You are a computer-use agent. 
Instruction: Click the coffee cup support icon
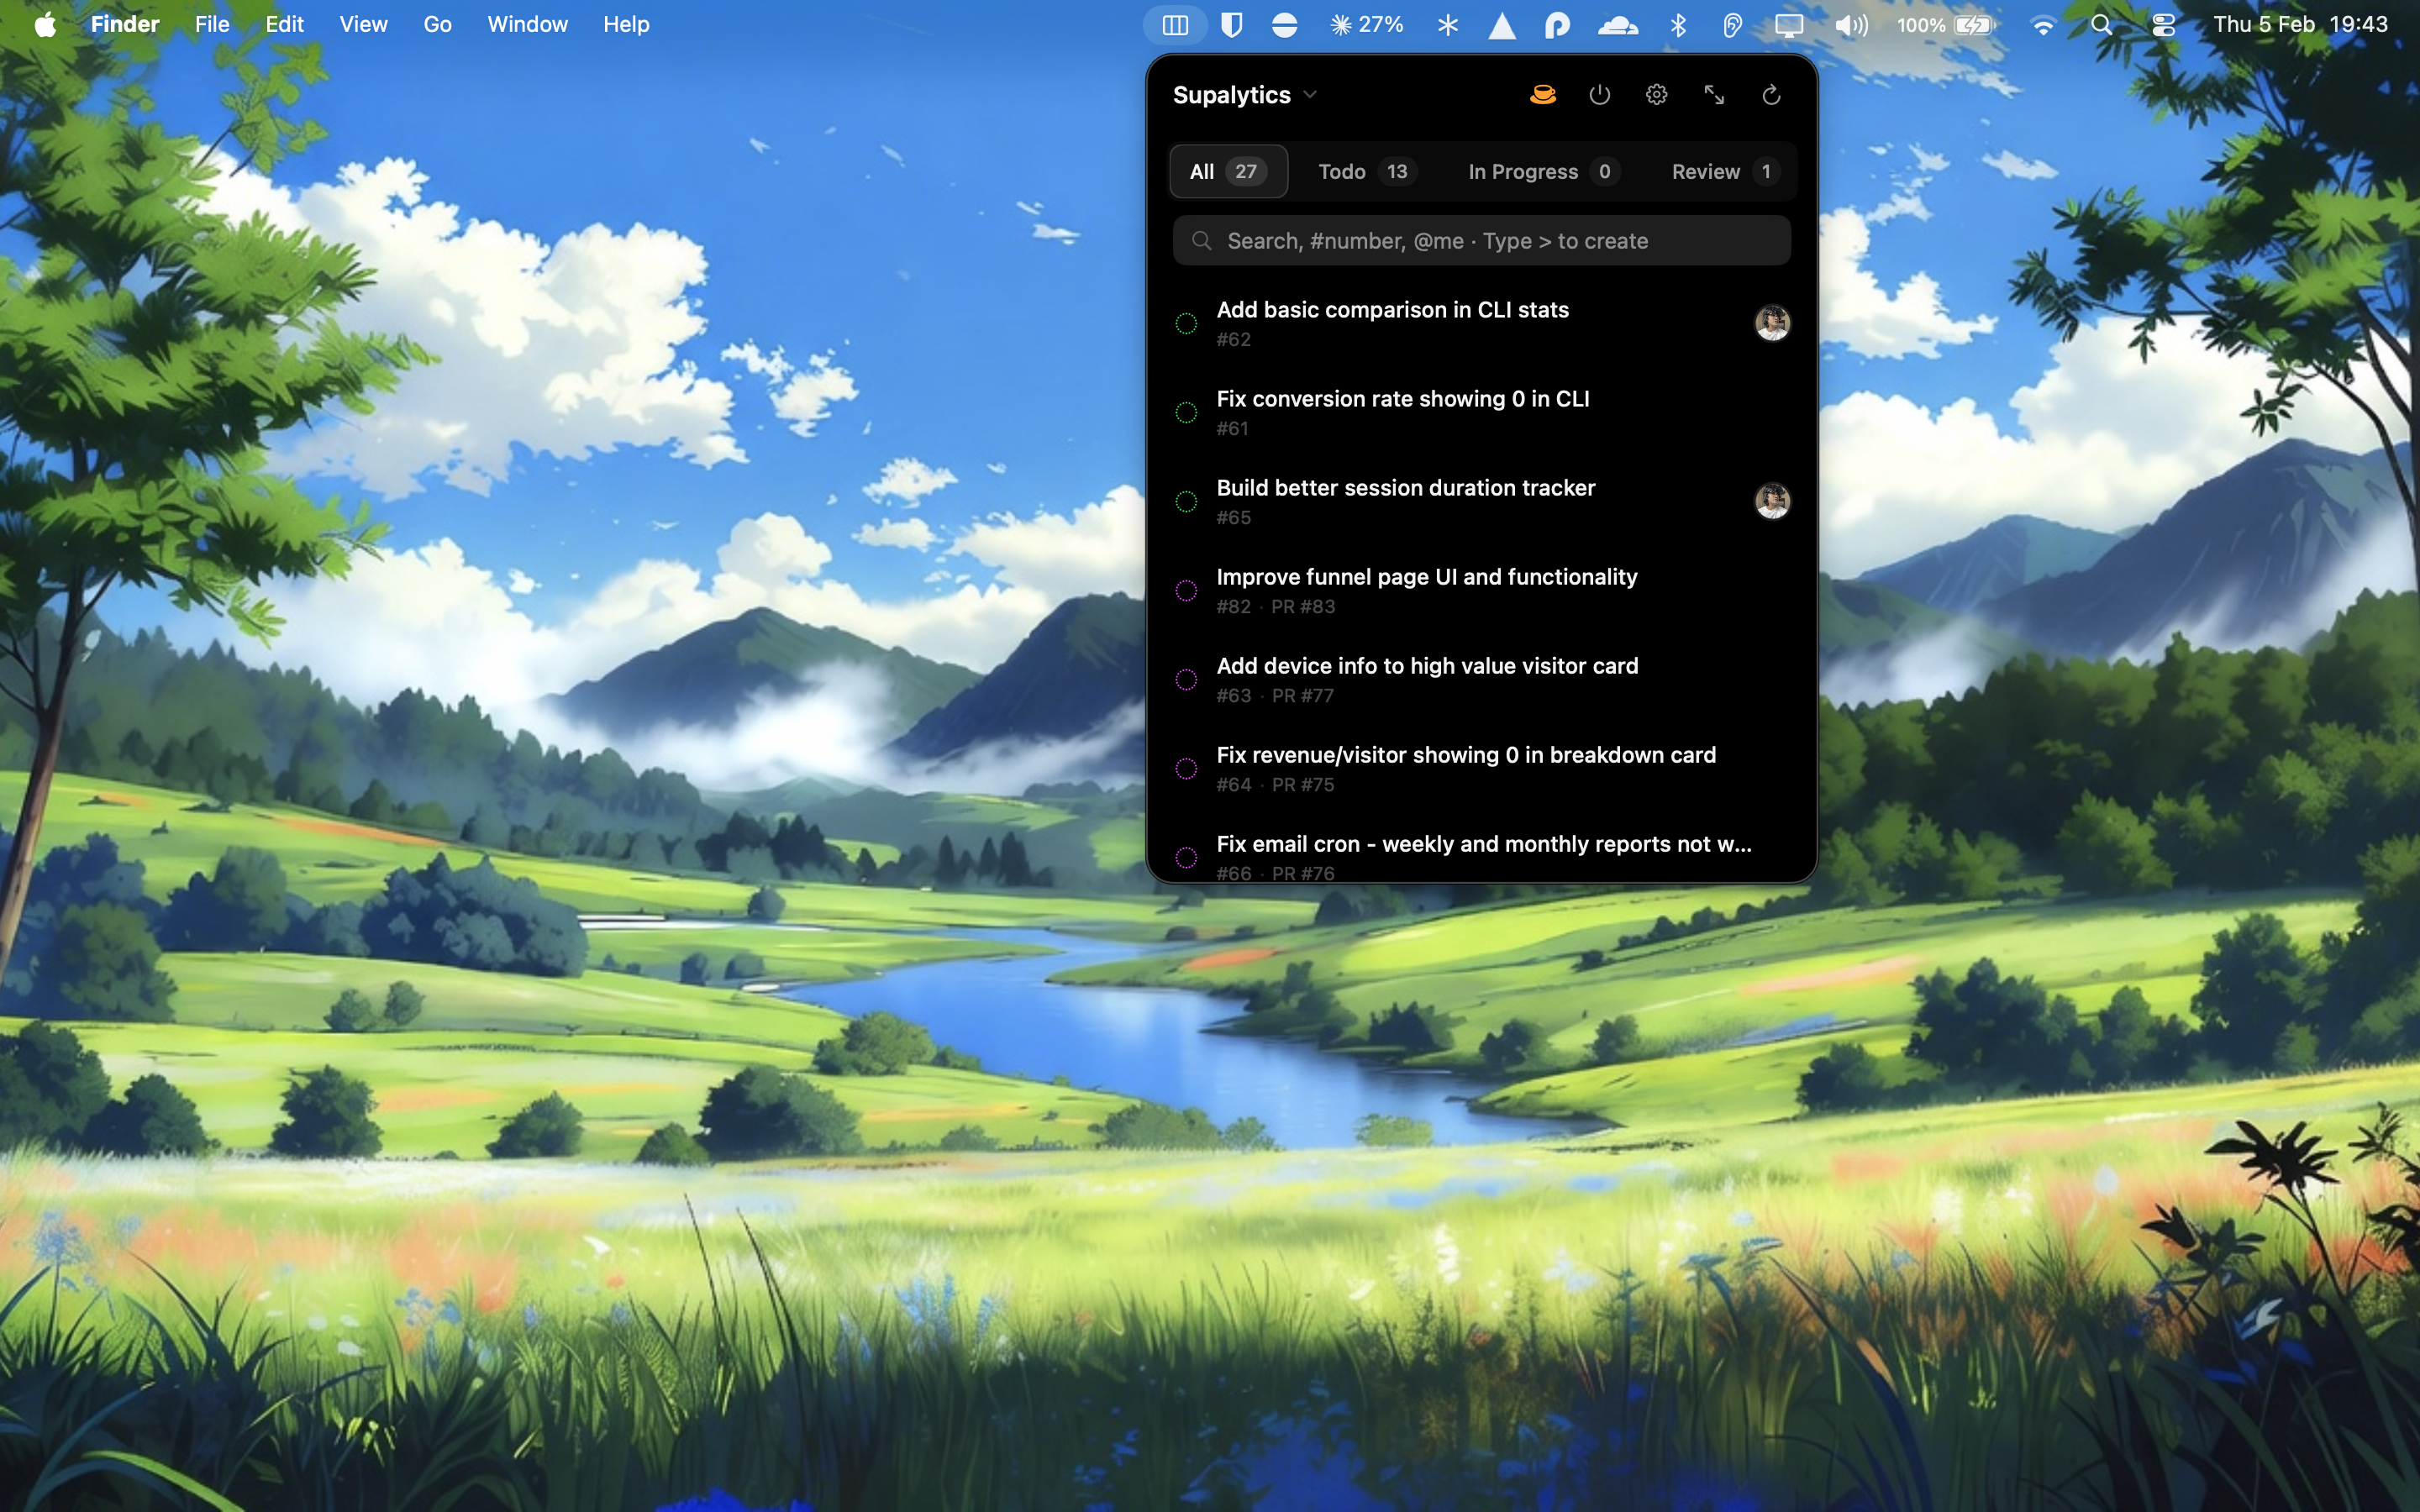click(1541, 95)
